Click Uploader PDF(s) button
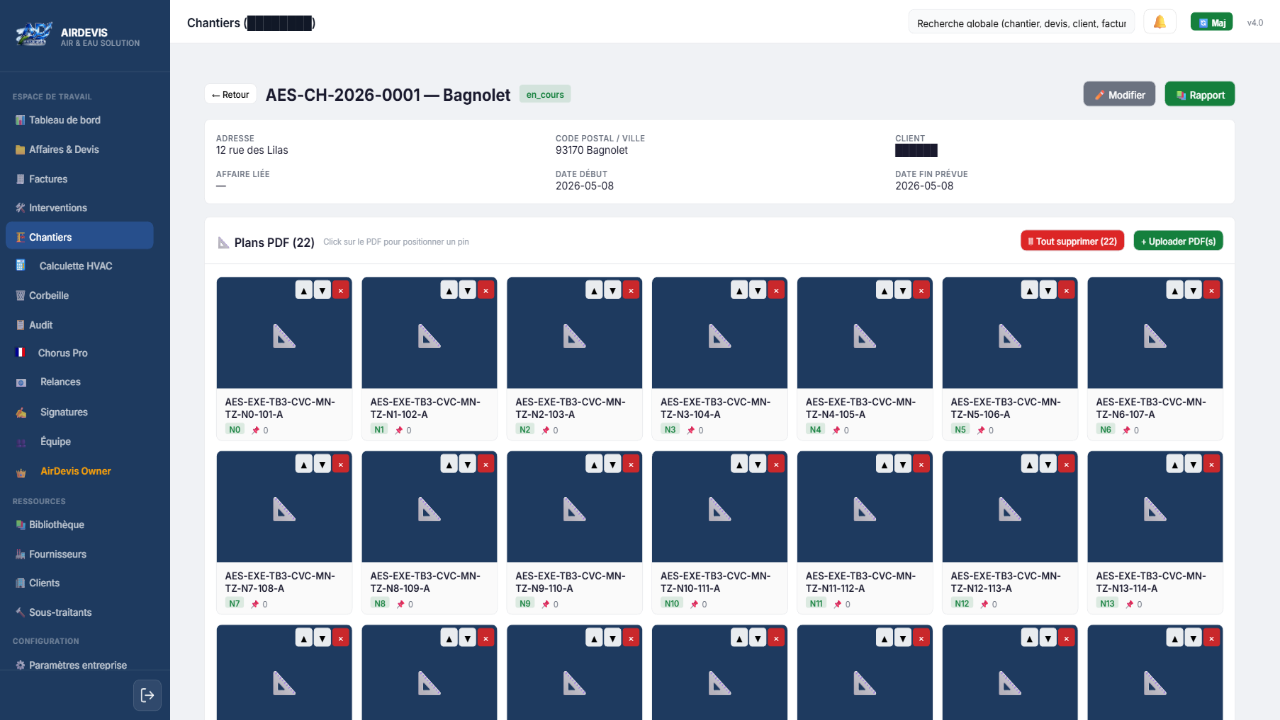 pyautogui.click(x=1178, y=241)
